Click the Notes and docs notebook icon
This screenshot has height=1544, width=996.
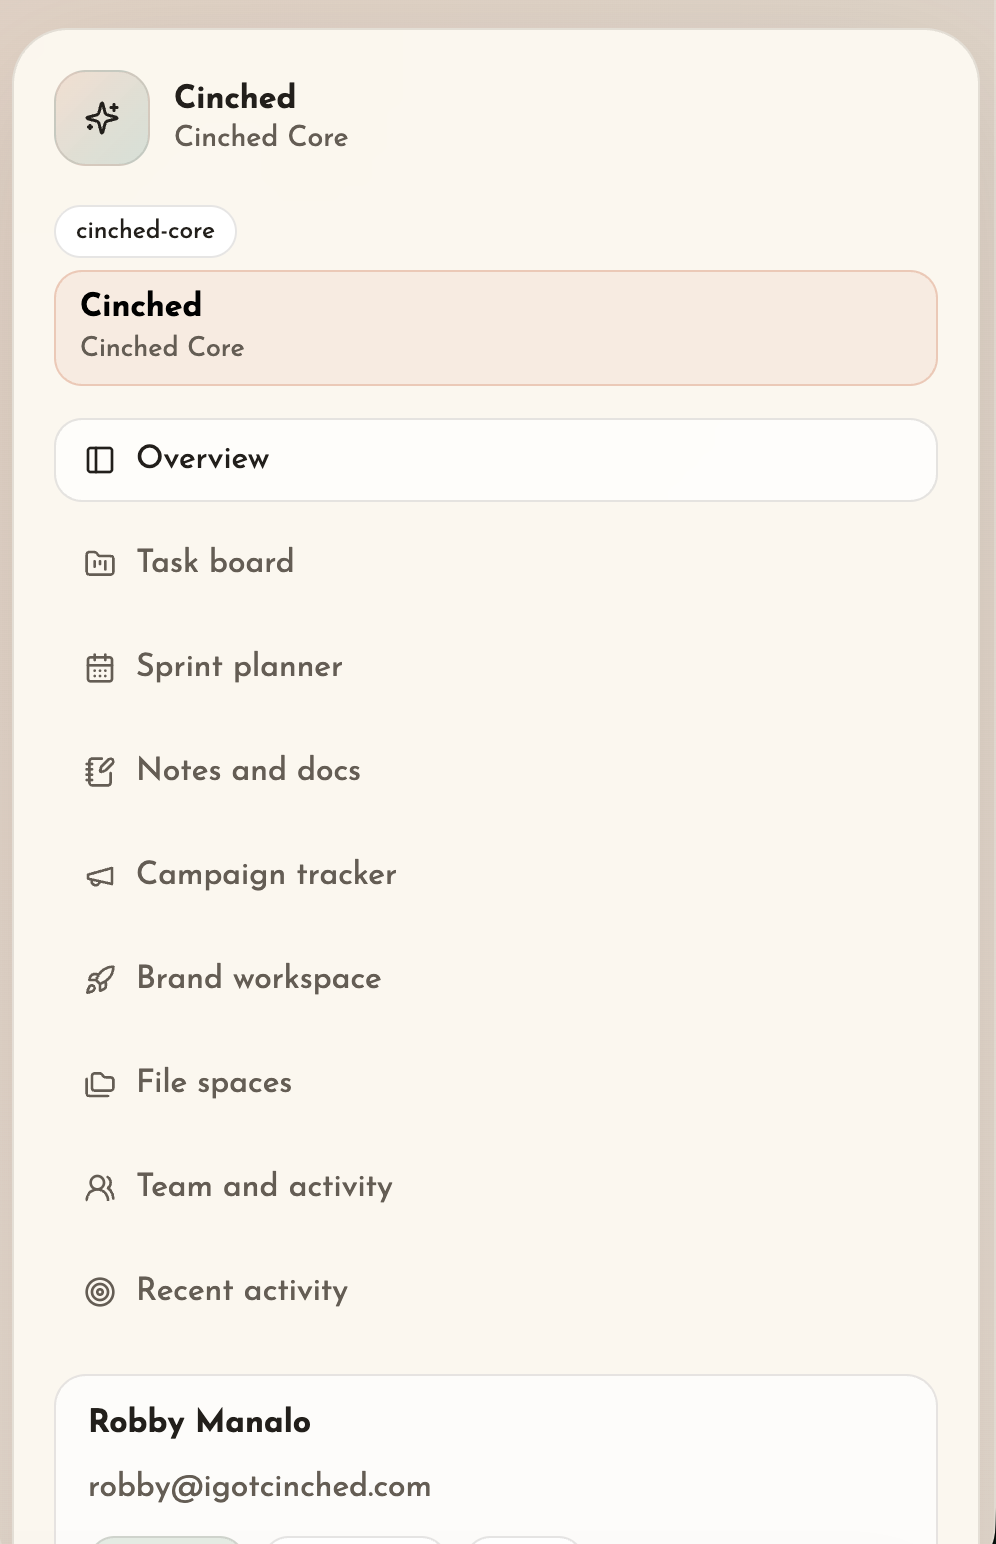(x=100, y=772)
